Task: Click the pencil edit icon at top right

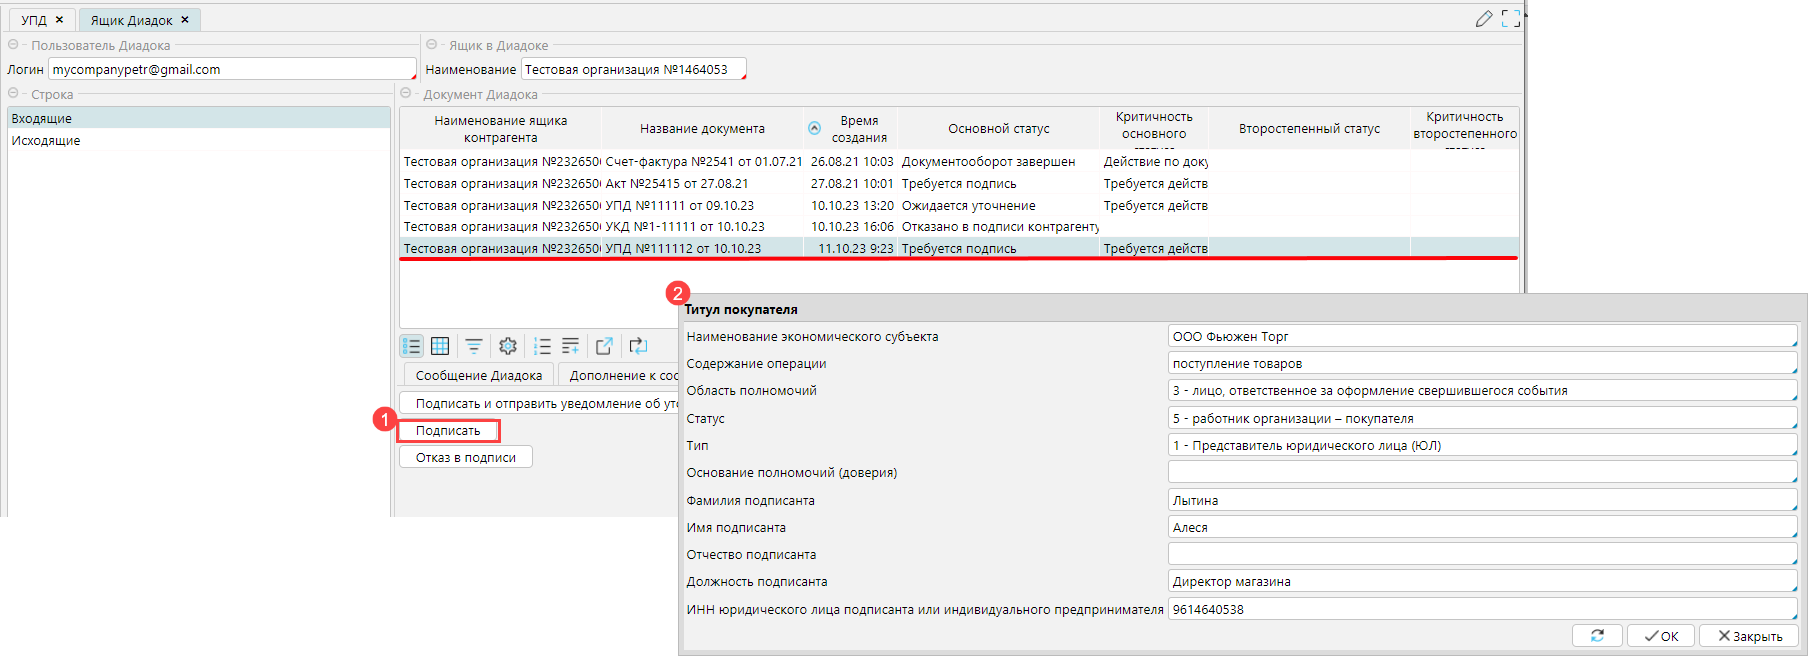Action: click(1484, 19)
